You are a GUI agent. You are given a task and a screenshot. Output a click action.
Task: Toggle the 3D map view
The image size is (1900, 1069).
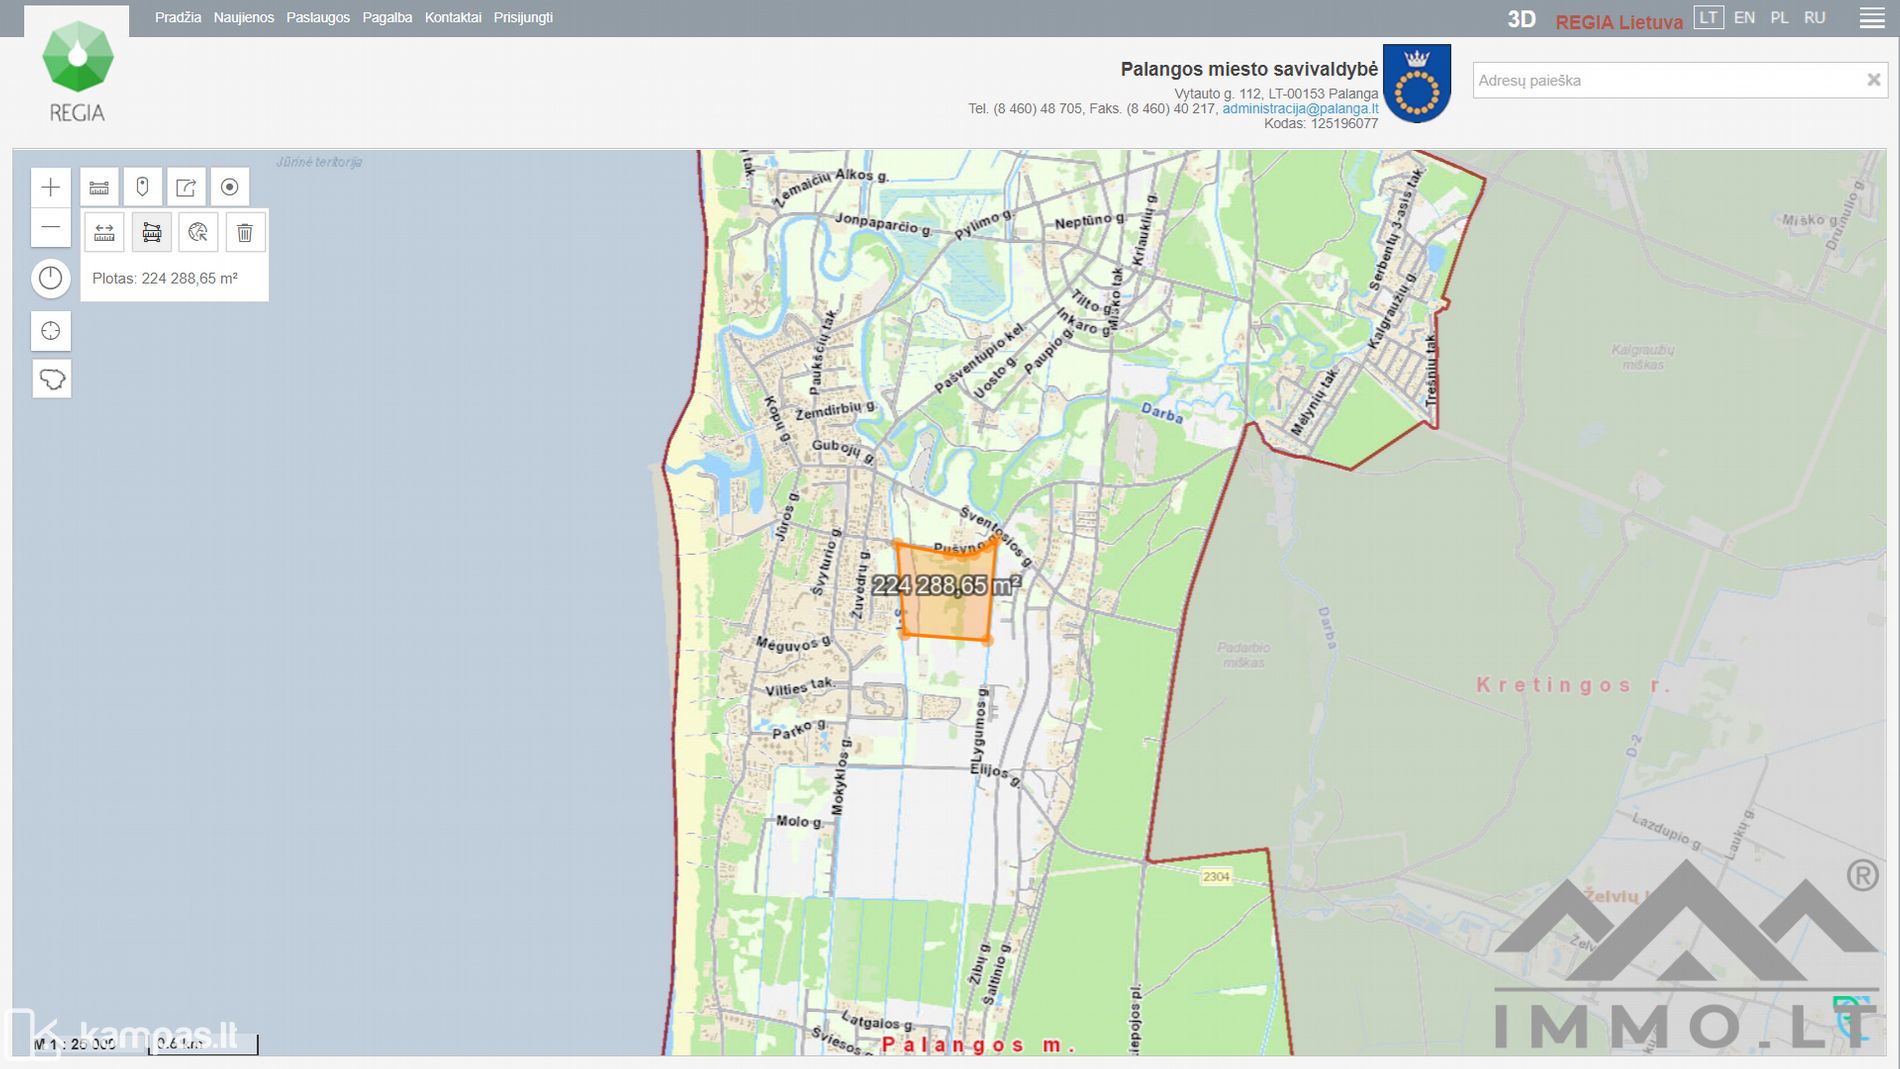(x=1521, y=19)
